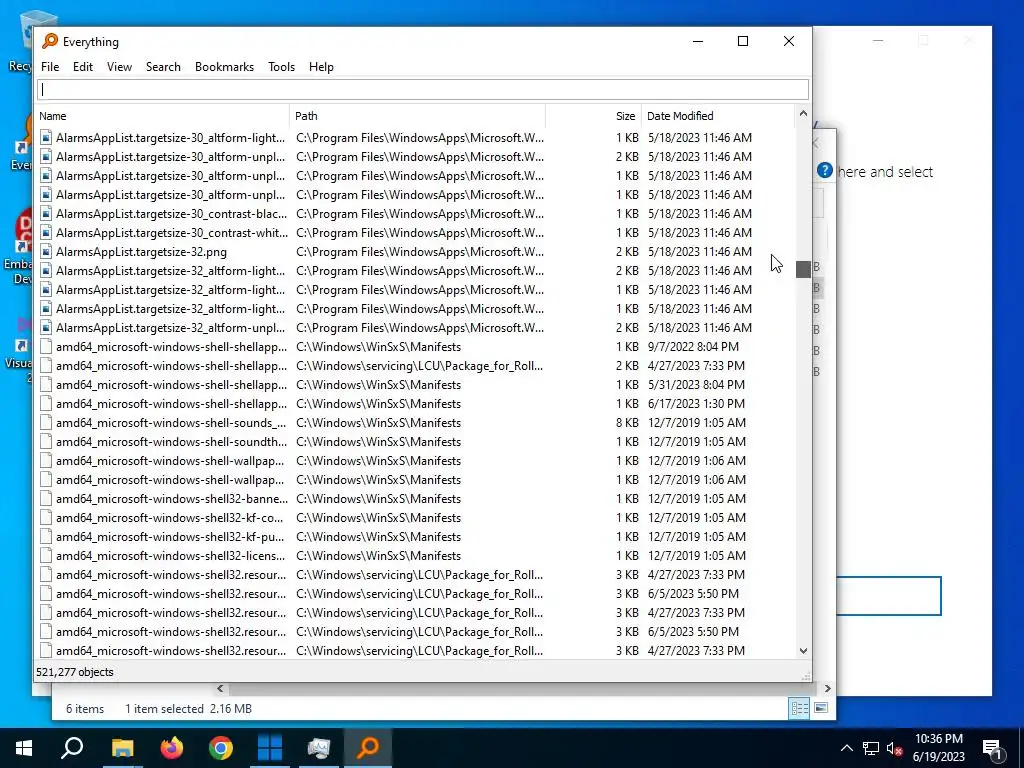Open taskbar Search magnifier
Viewport: 1024px width, 768px height.
(x=72, y=748)
